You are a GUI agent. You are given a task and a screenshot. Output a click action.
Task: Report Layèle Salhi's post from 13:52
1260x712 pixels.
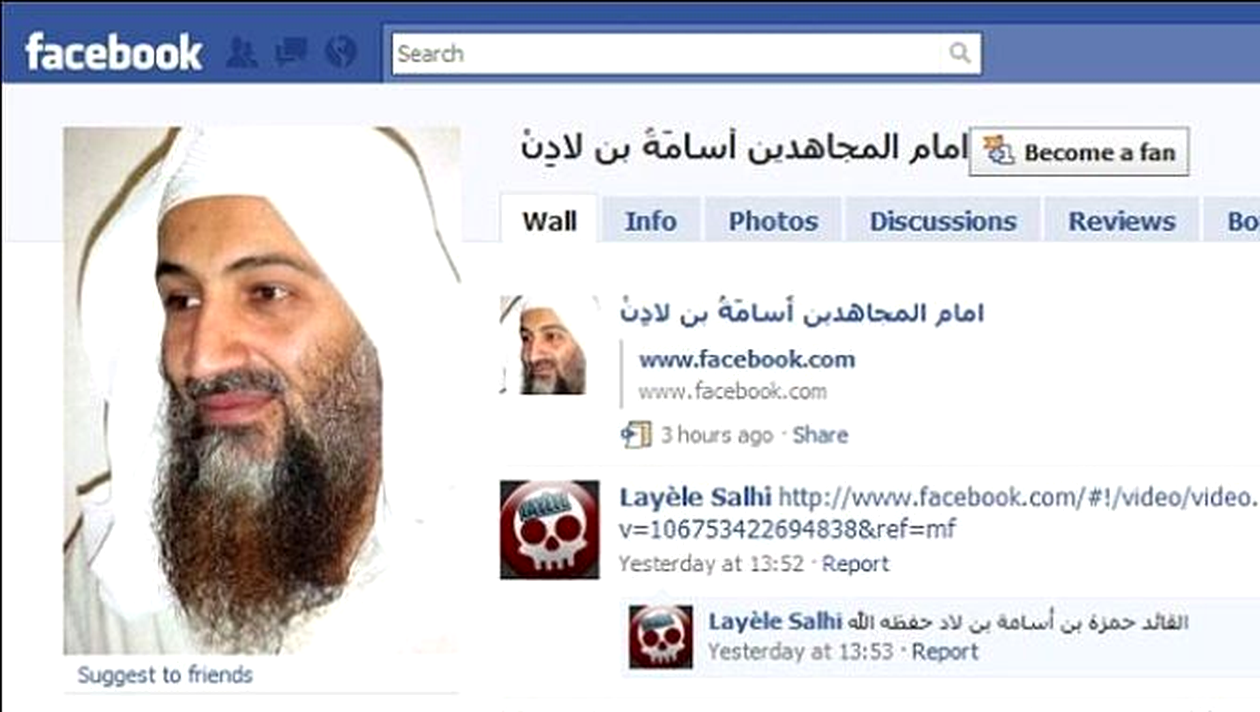855,564
